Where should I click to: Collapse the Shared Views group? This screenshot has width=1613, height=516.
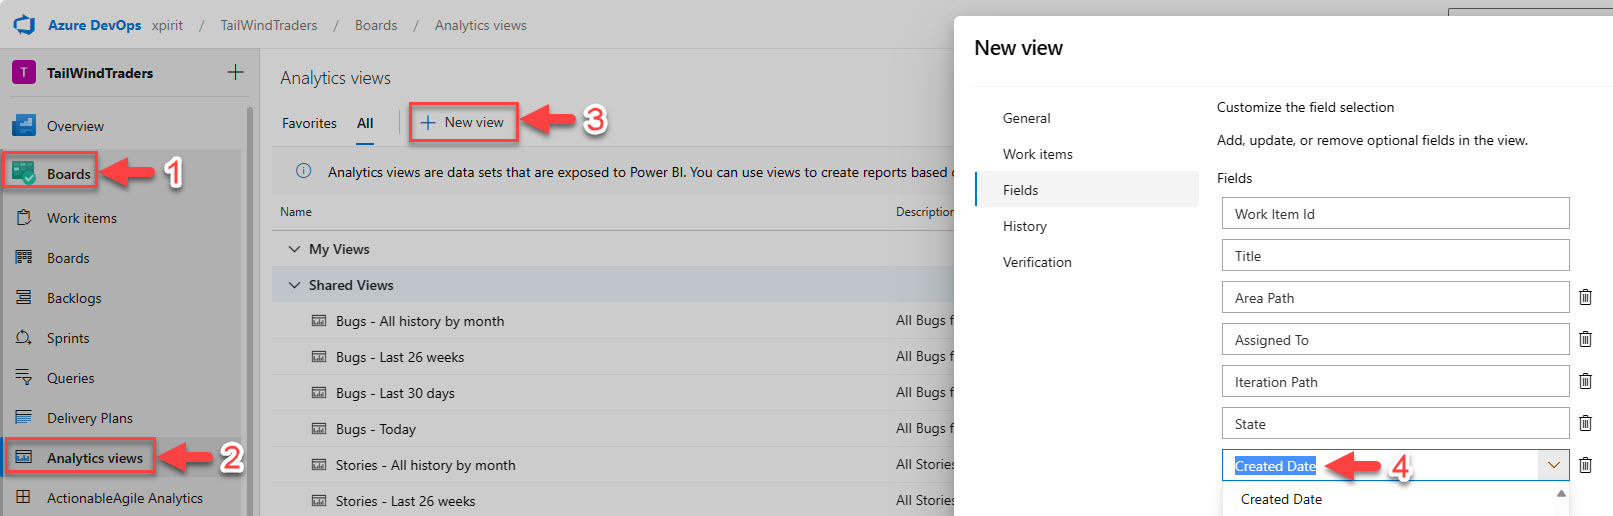coord(294,285)
